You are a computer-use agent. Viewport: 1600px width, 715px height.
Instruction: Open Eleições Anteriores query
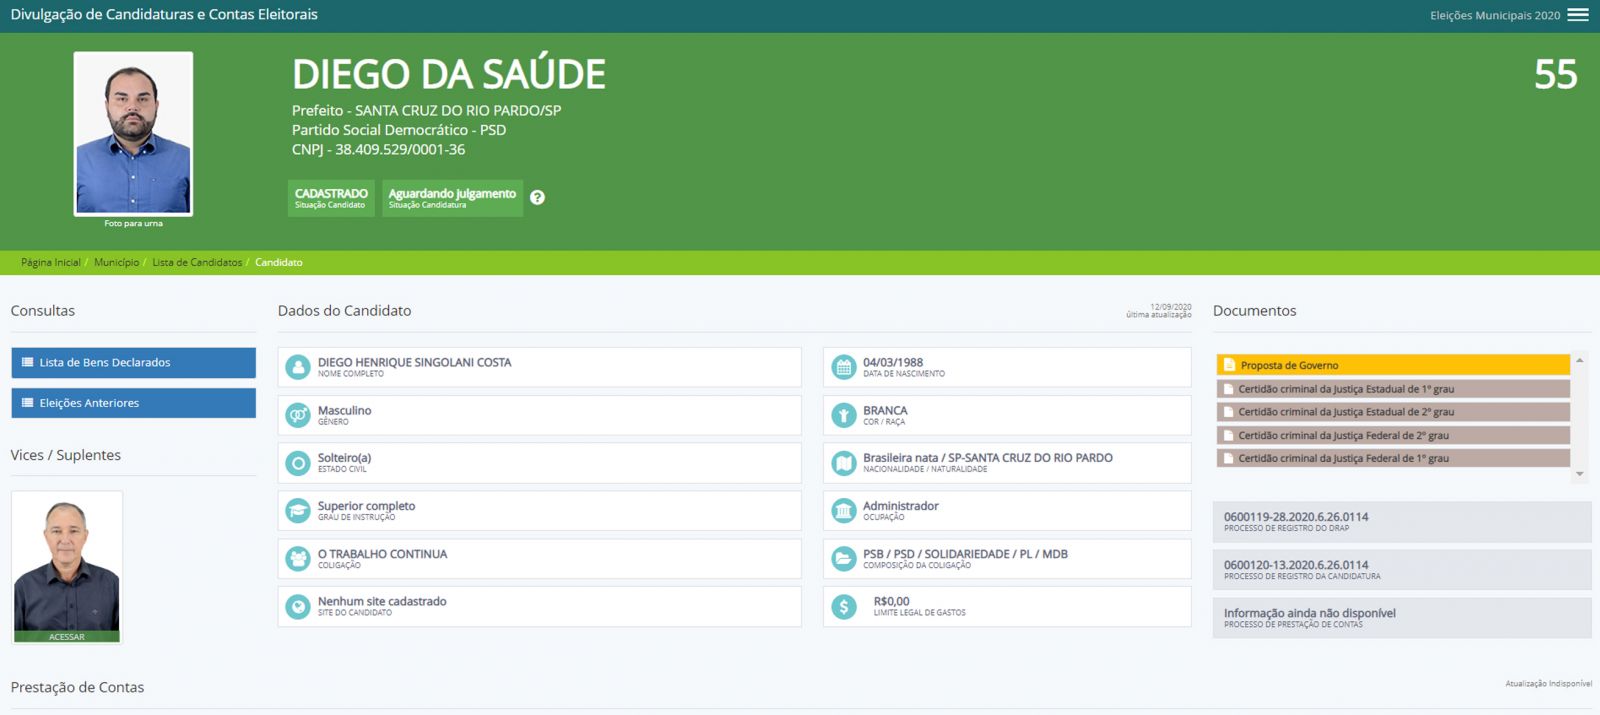coord(133,403)
